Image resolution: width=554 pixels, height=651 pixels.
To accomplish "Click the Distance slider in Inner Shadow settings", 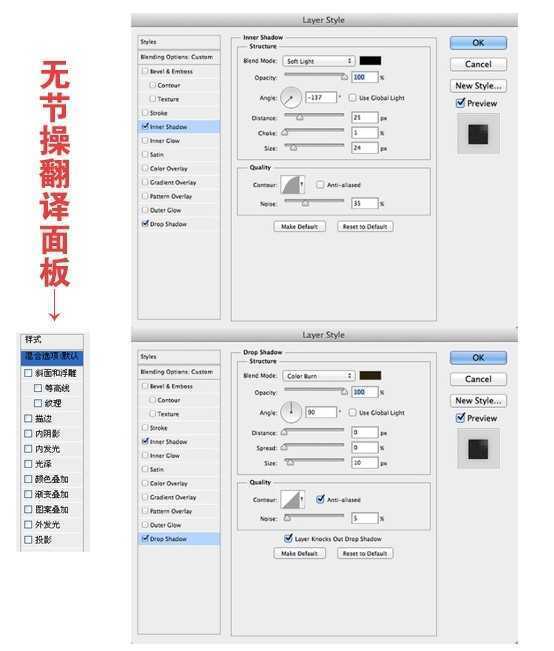I will 314,117.
